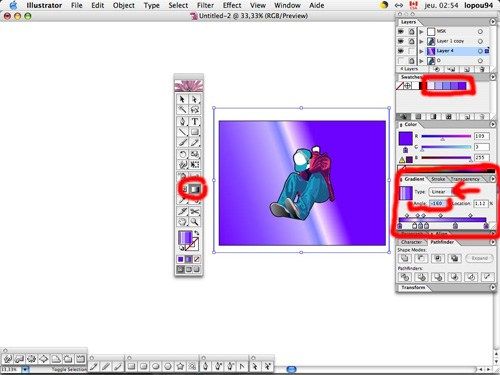Viewport: 500px width, 375px height.
Task: Click the rightmost gradient stop on gradient bar
Action: coord(486,226)
